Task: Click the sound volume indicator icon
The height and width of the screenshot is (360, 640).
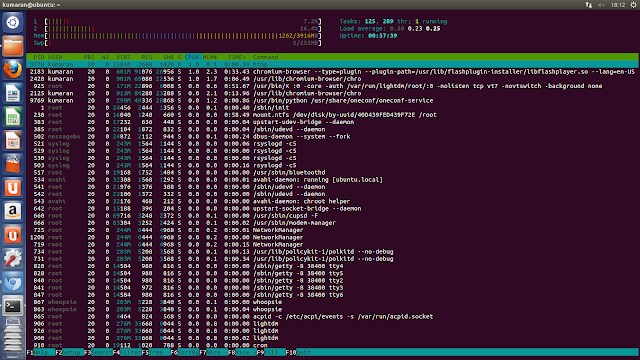Action: point(601,5)
